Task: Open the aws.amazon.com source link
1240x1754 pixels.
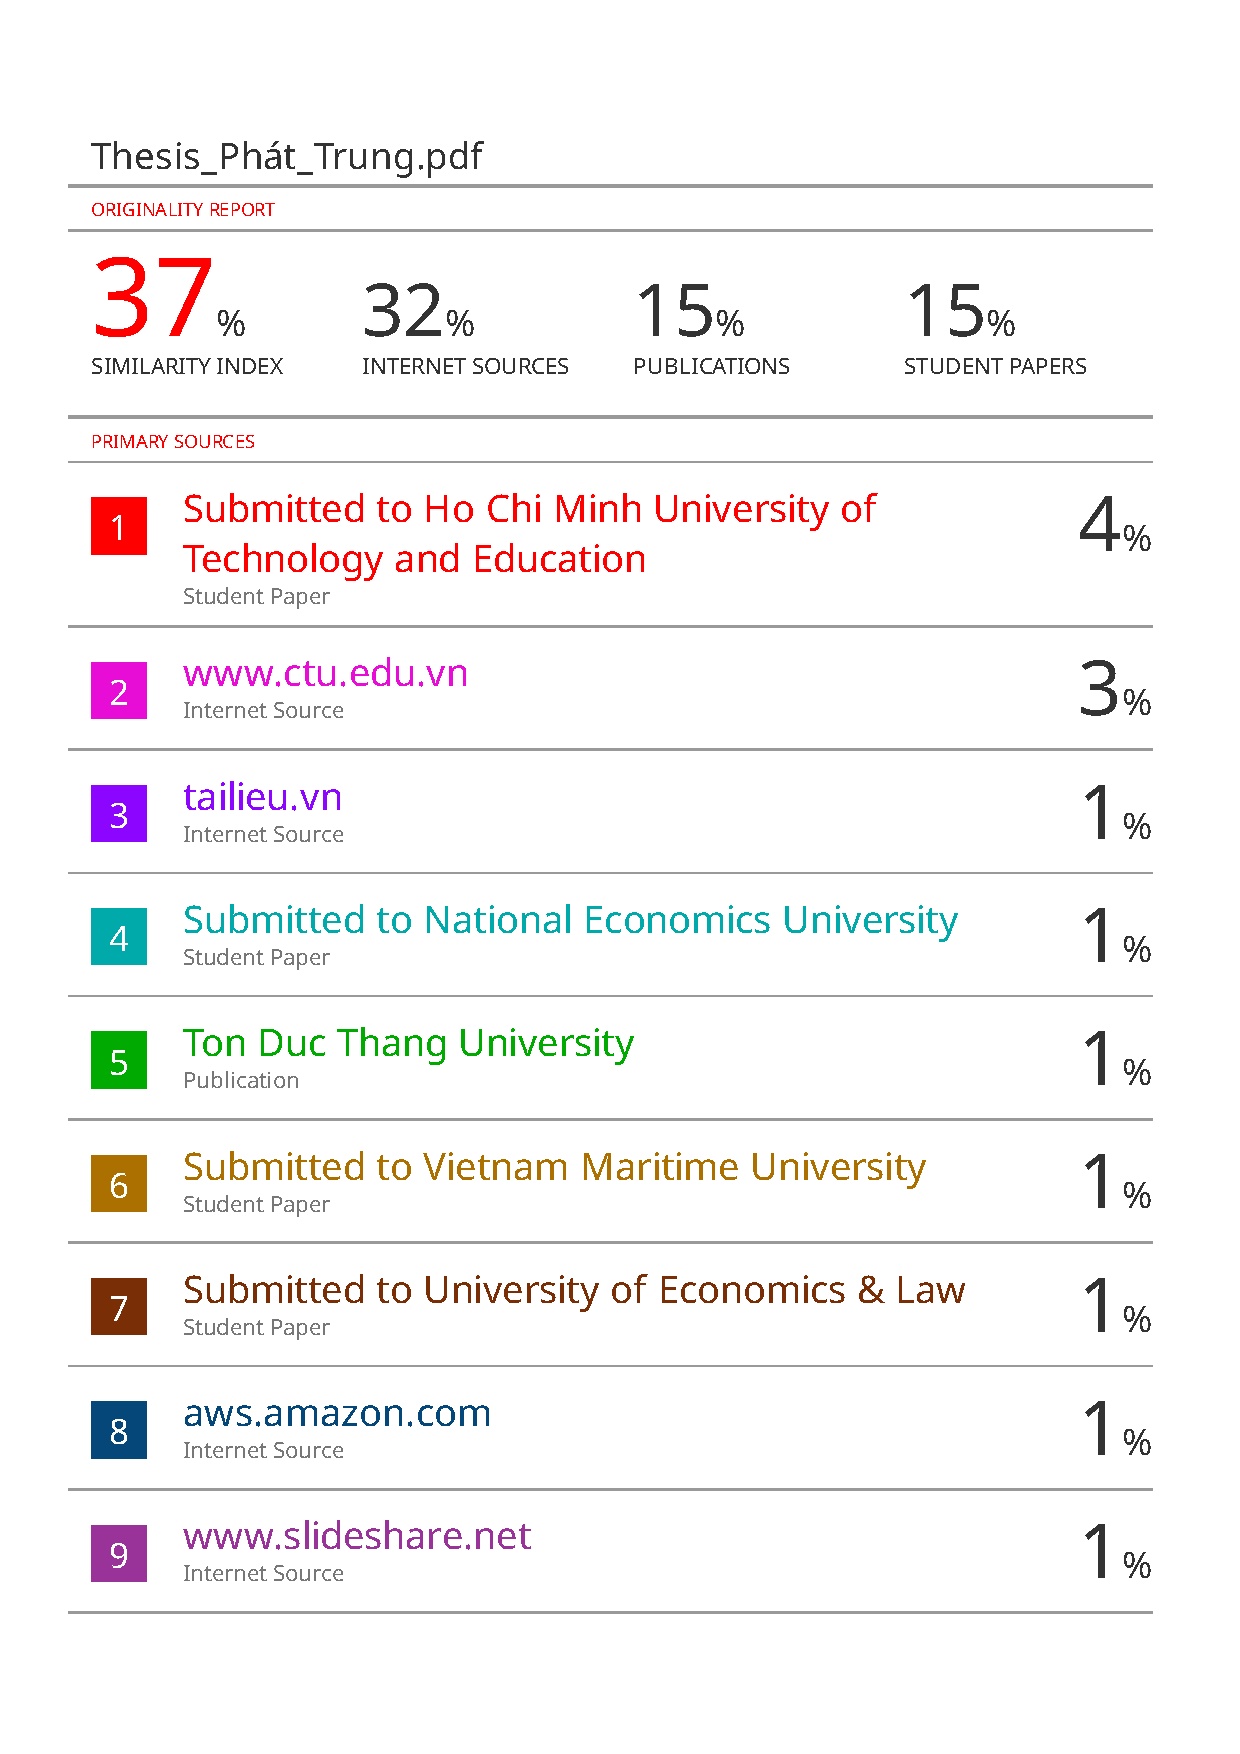Action: [x=337, y=1413]
